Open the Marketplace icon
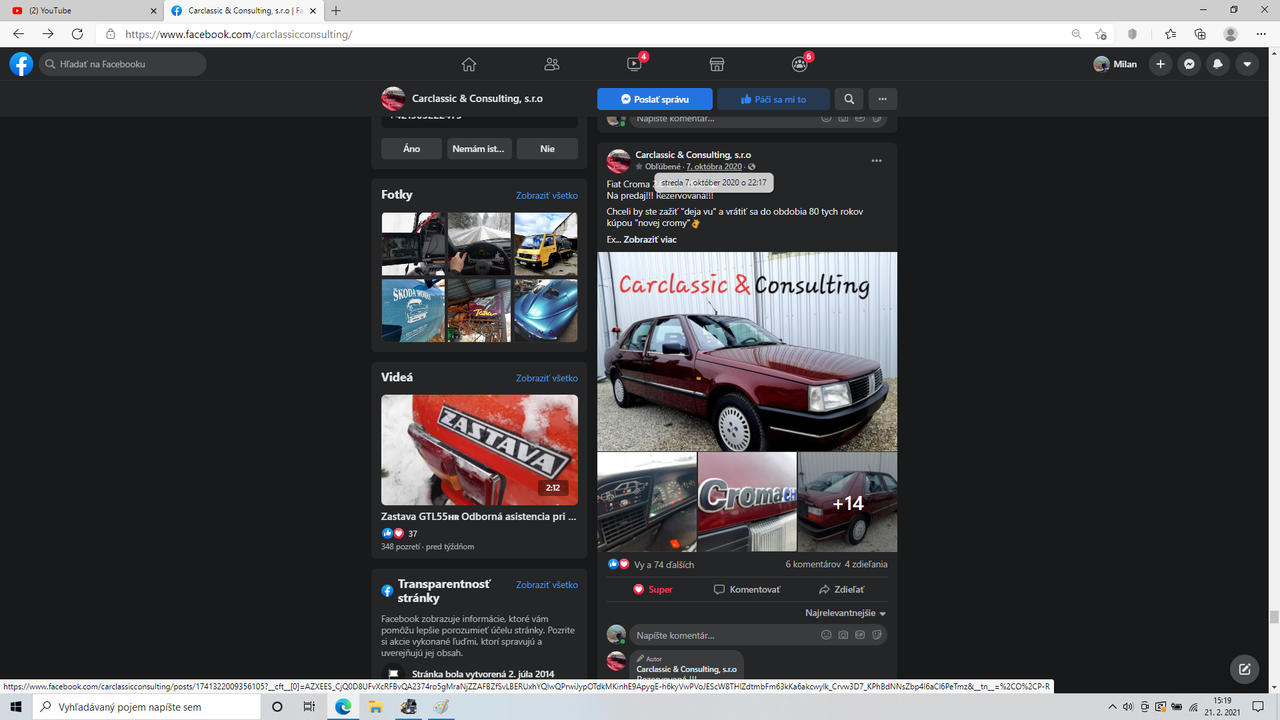 pos(716,64)
